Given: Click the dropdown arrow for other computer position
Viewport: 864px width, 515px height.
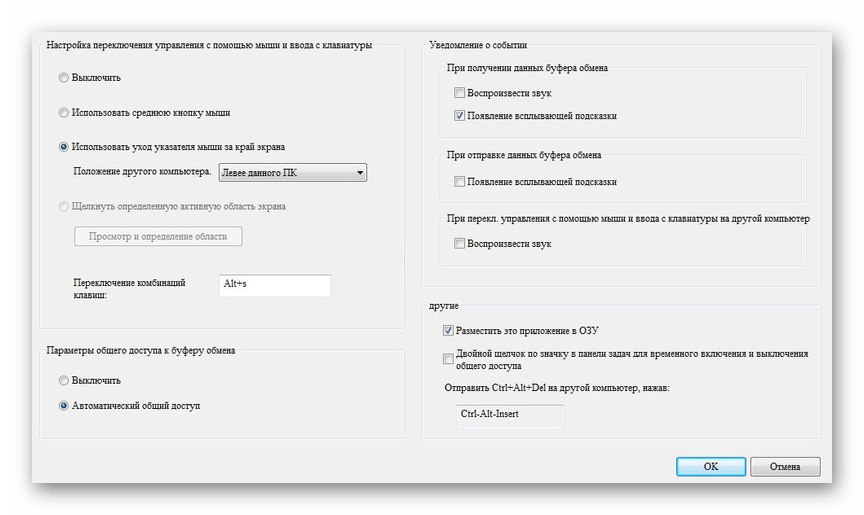Looking at the screenshot, I should click(x=359, y=173).
